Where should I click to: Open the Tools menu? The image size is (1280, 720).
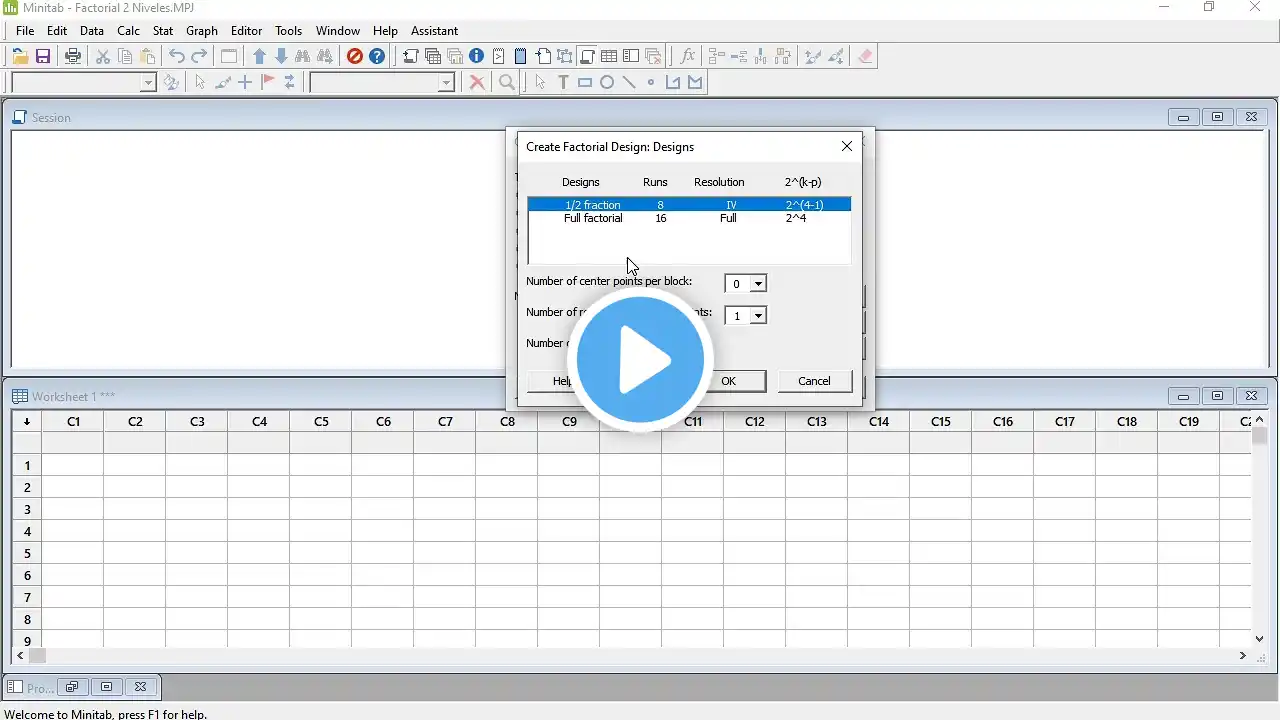(x=289, y=31)
